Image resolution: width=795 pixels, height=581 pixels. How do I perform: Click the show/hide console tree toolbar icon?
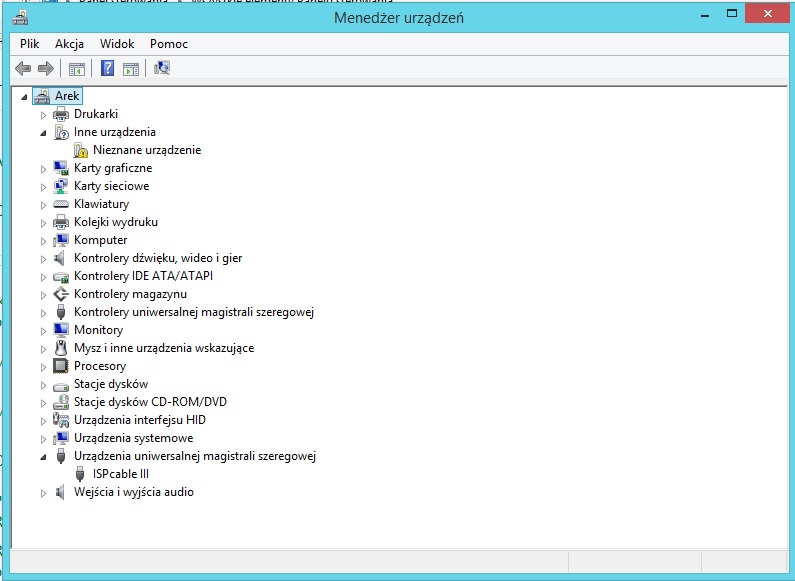pyautogui.click(x=77, y=68)
